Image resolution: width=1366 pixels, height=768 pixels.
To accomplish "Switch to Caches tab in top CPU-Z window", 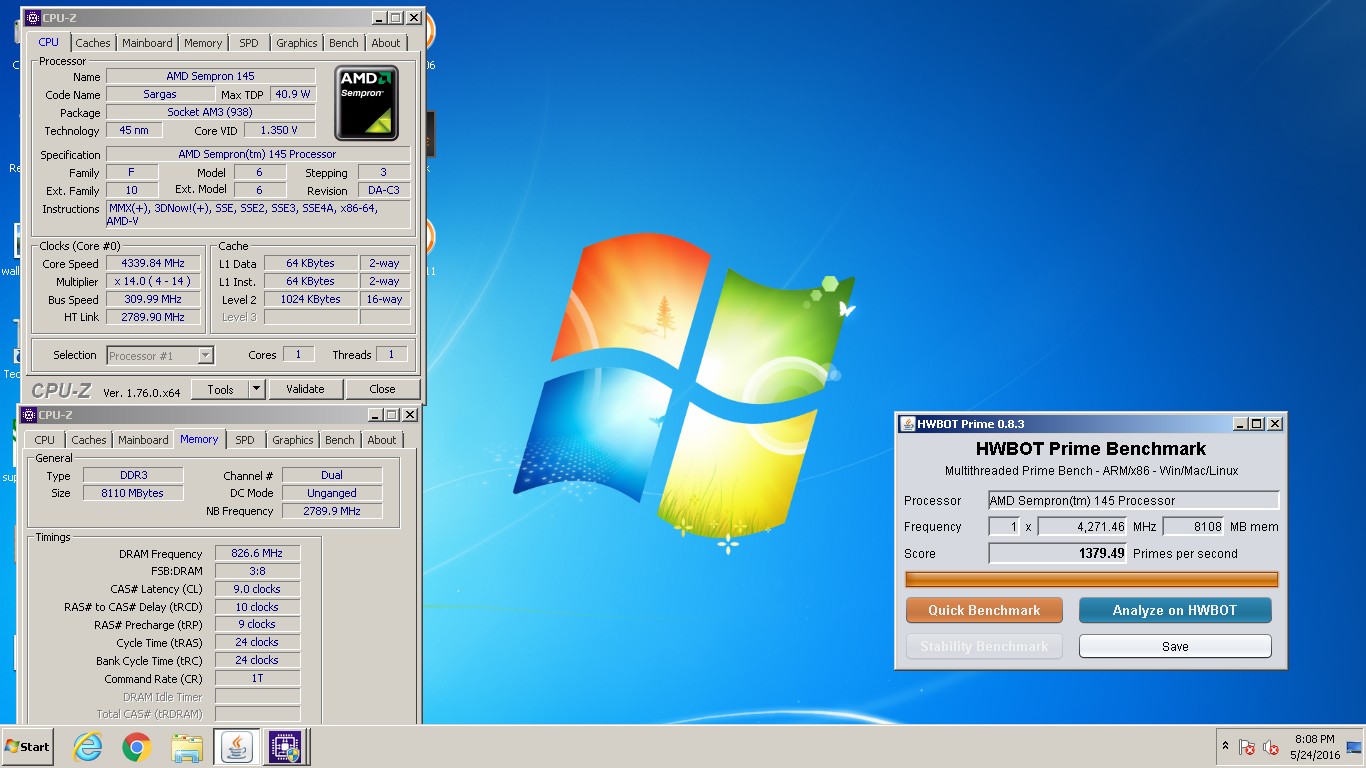I will 93,43.
